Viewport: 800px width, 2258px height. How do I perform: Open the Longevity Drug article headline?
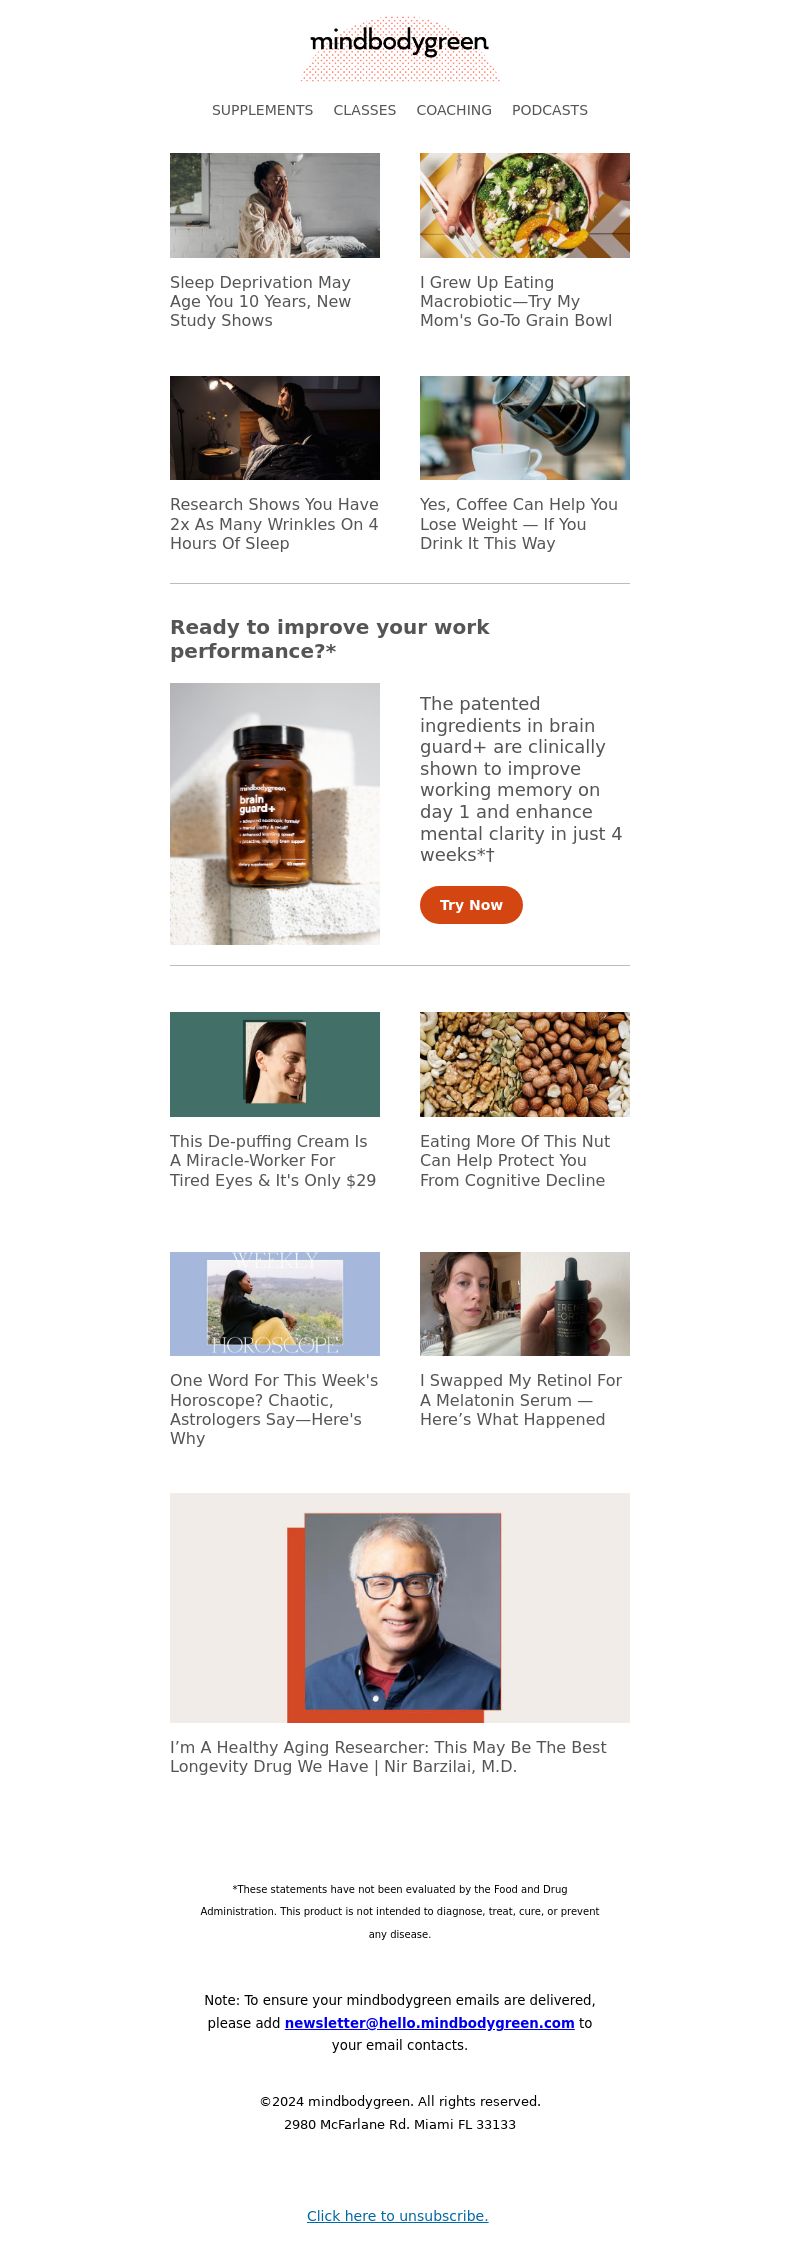point(388,1757)
